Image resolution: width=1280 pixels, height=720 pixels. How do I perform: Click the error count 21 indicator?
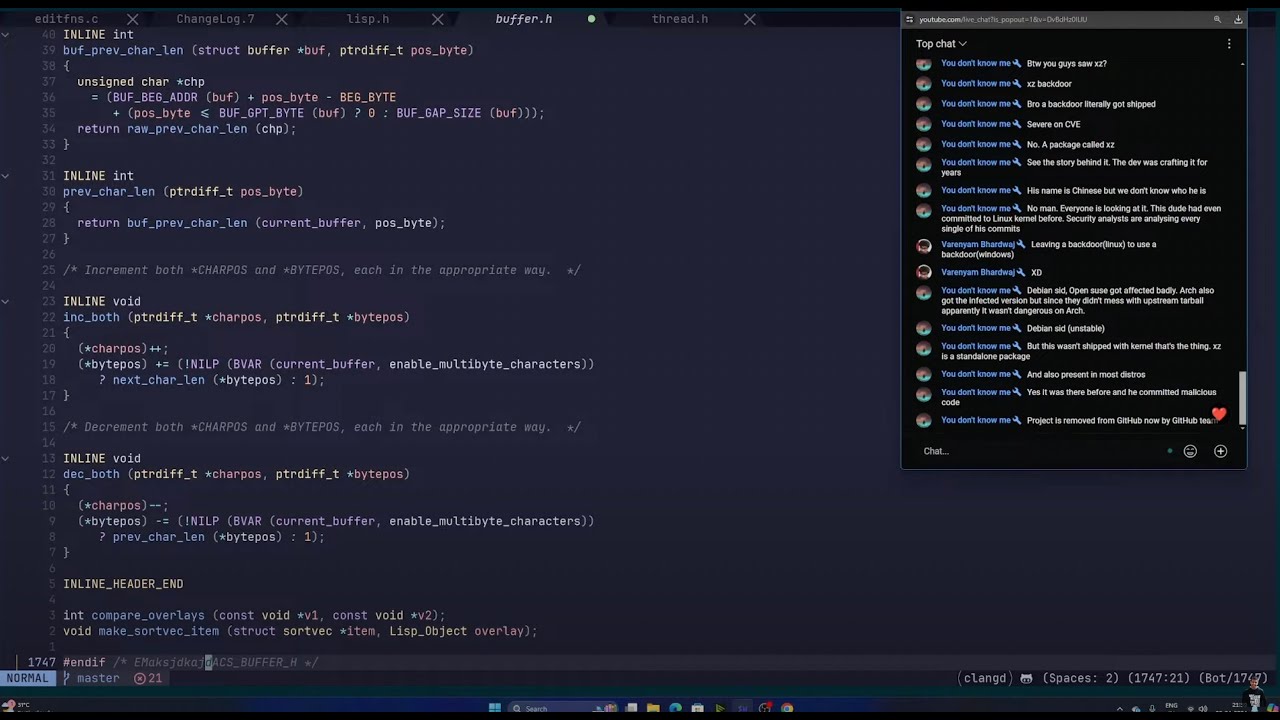(148, 678)
